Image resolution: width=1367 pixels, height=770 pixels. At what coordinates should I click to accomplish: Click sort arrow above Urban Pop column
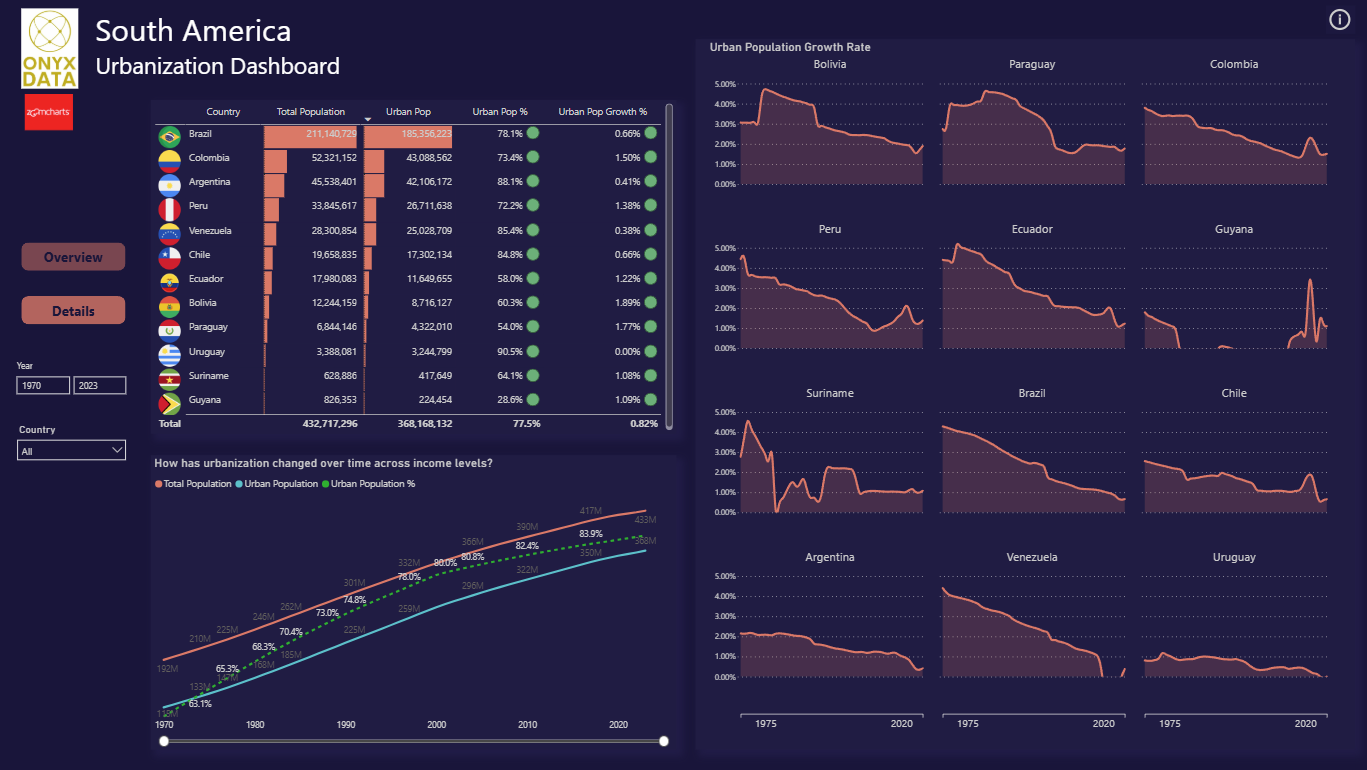click(x=368, y=119)
